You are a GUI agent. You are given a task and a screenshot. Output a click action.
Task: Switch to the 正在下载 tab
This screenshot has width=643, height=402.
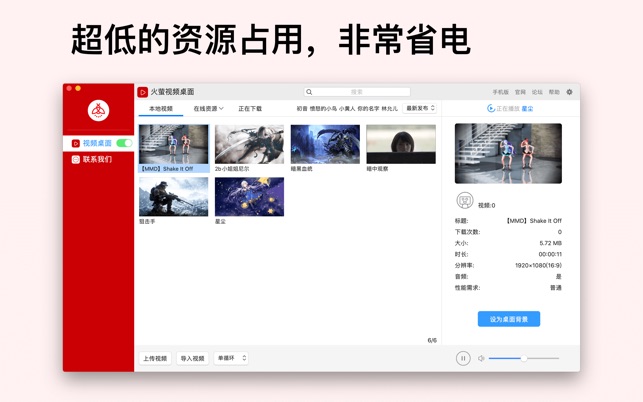click(x=250, y=108)
